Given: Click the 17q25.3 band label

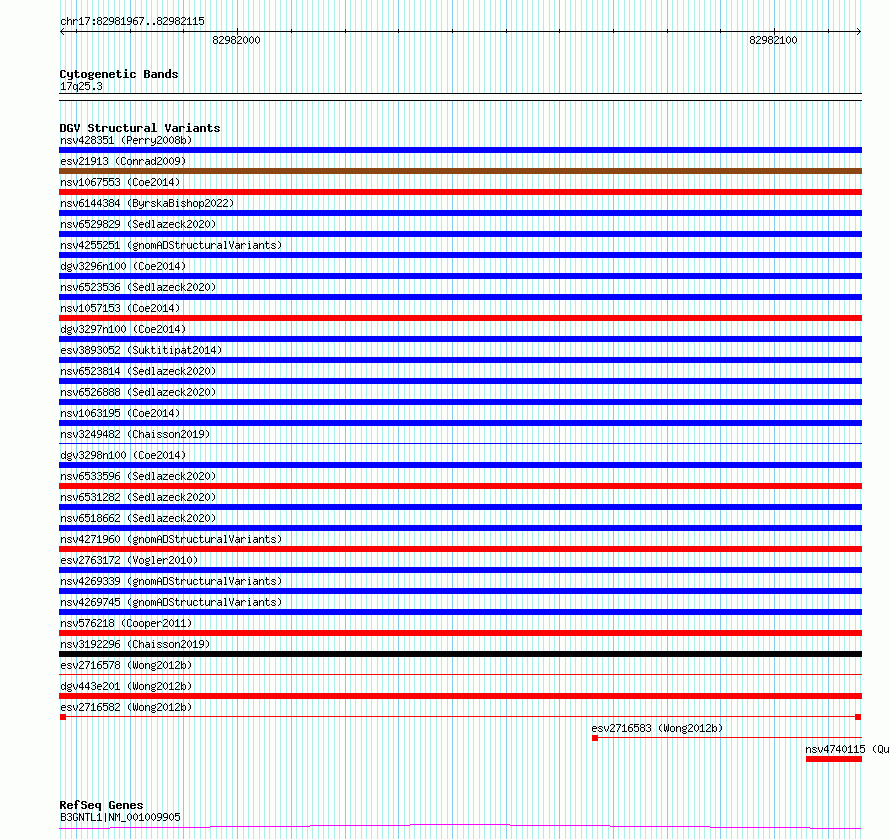Looking at the screenshot, I should [81, 86].
